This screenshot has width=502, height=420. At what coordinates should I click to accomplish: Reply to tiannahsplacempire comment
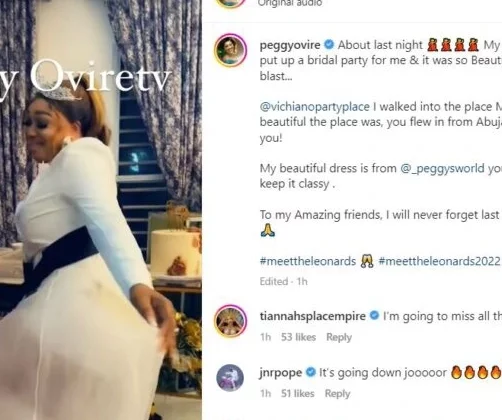click(339, 337)
